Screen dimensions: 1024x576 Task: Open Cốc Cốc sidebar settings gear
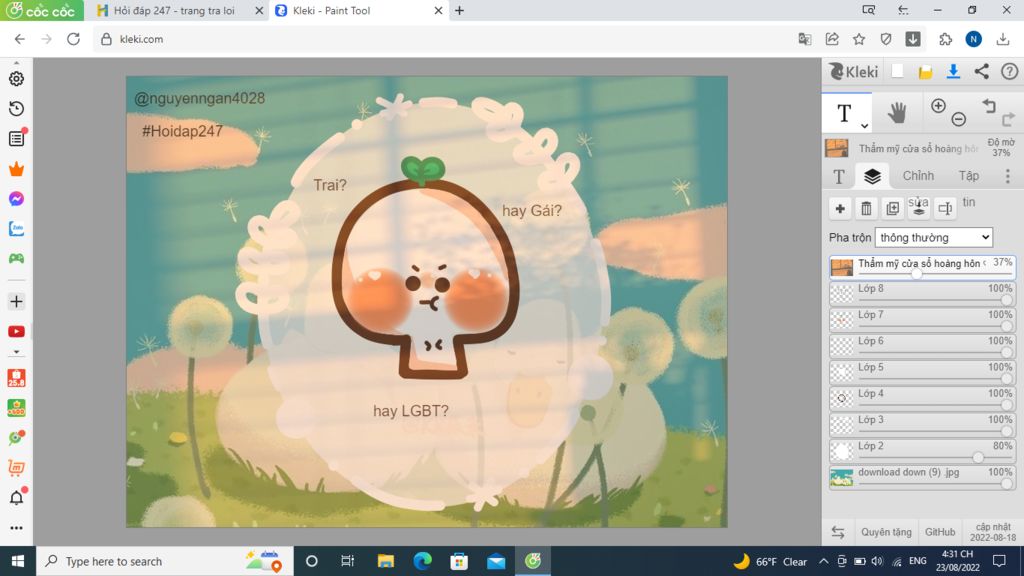pyautogui.click(x=16, y=78)
